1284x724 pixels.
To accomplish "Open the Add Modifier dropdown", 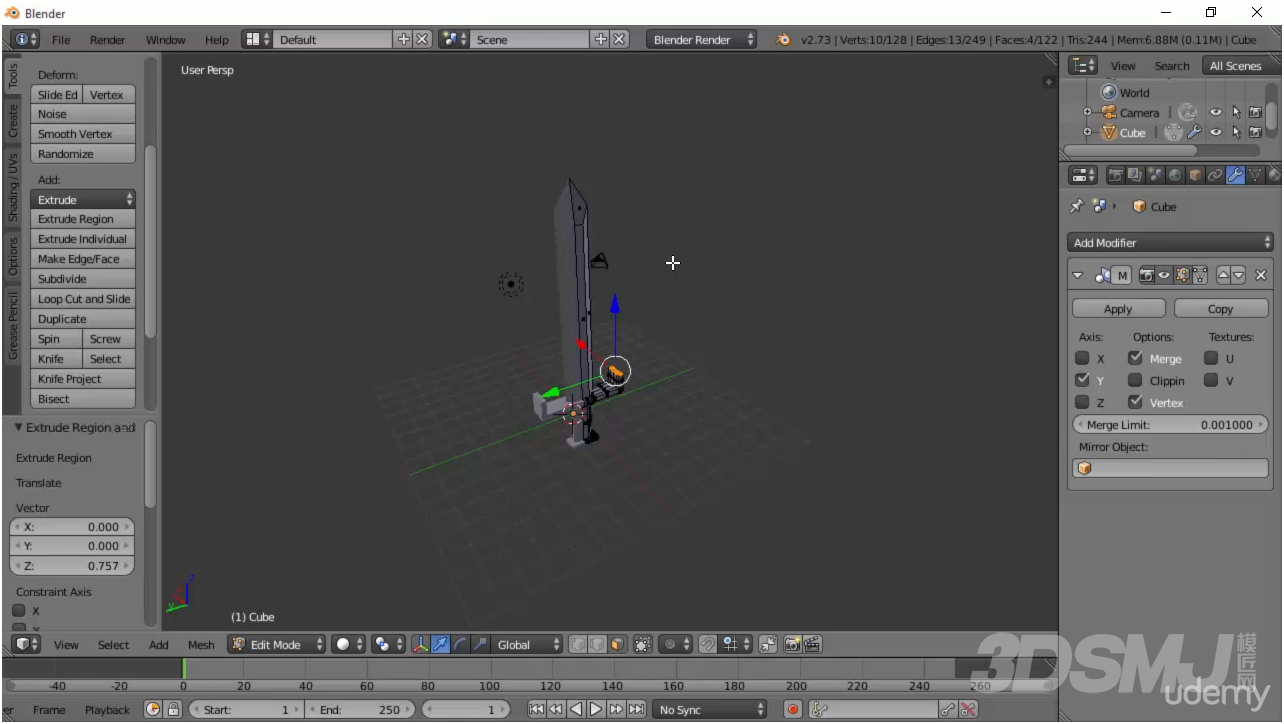I will click(1170, 242).
